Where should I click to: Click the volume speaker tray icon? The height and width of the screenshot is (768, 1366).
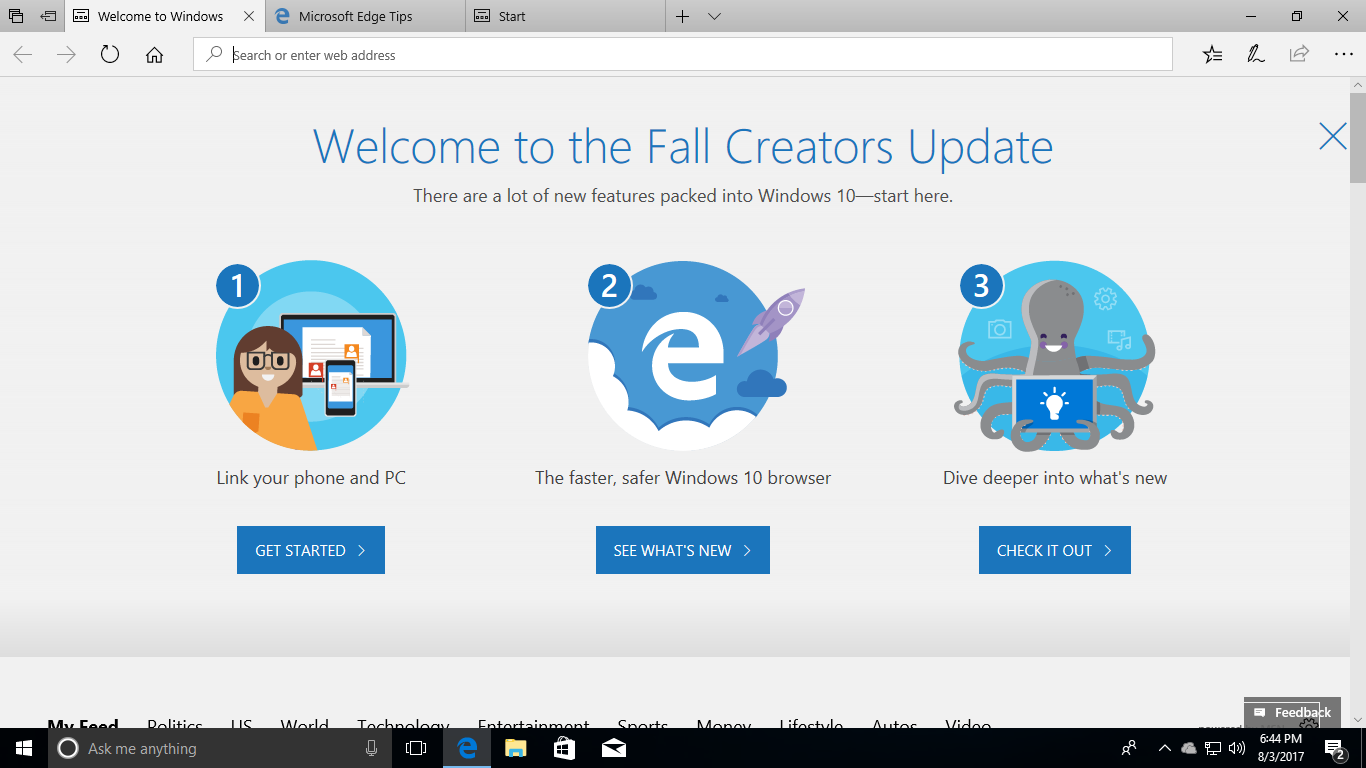[1237, 748]
